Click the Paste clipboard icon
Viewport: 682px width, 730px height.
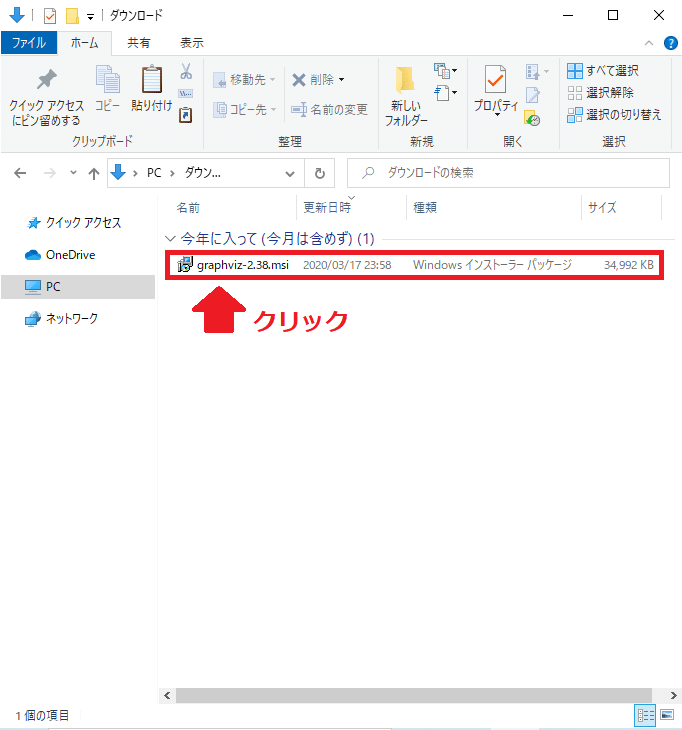[152, 79]
